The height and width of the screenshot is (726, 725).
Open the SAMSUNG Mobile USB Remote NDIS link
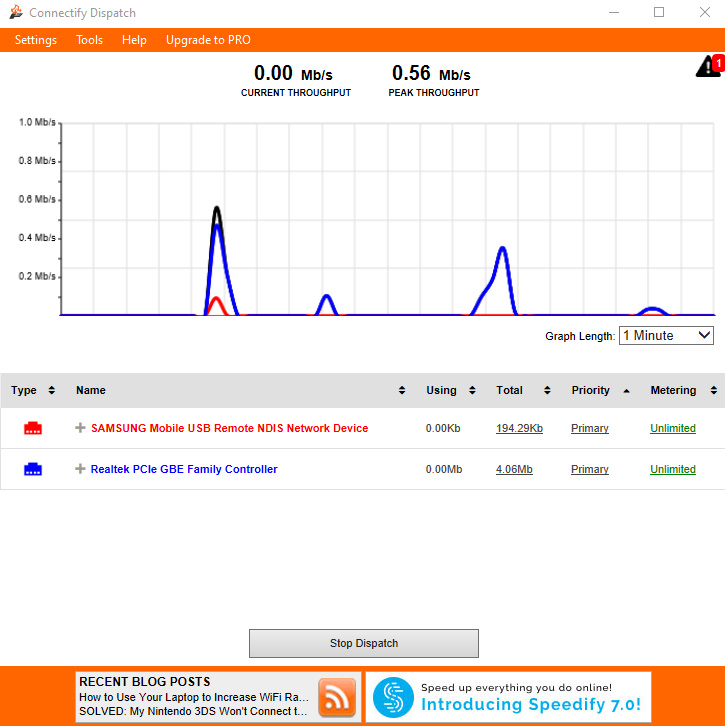pyautogui.click(x=229, y=428)
